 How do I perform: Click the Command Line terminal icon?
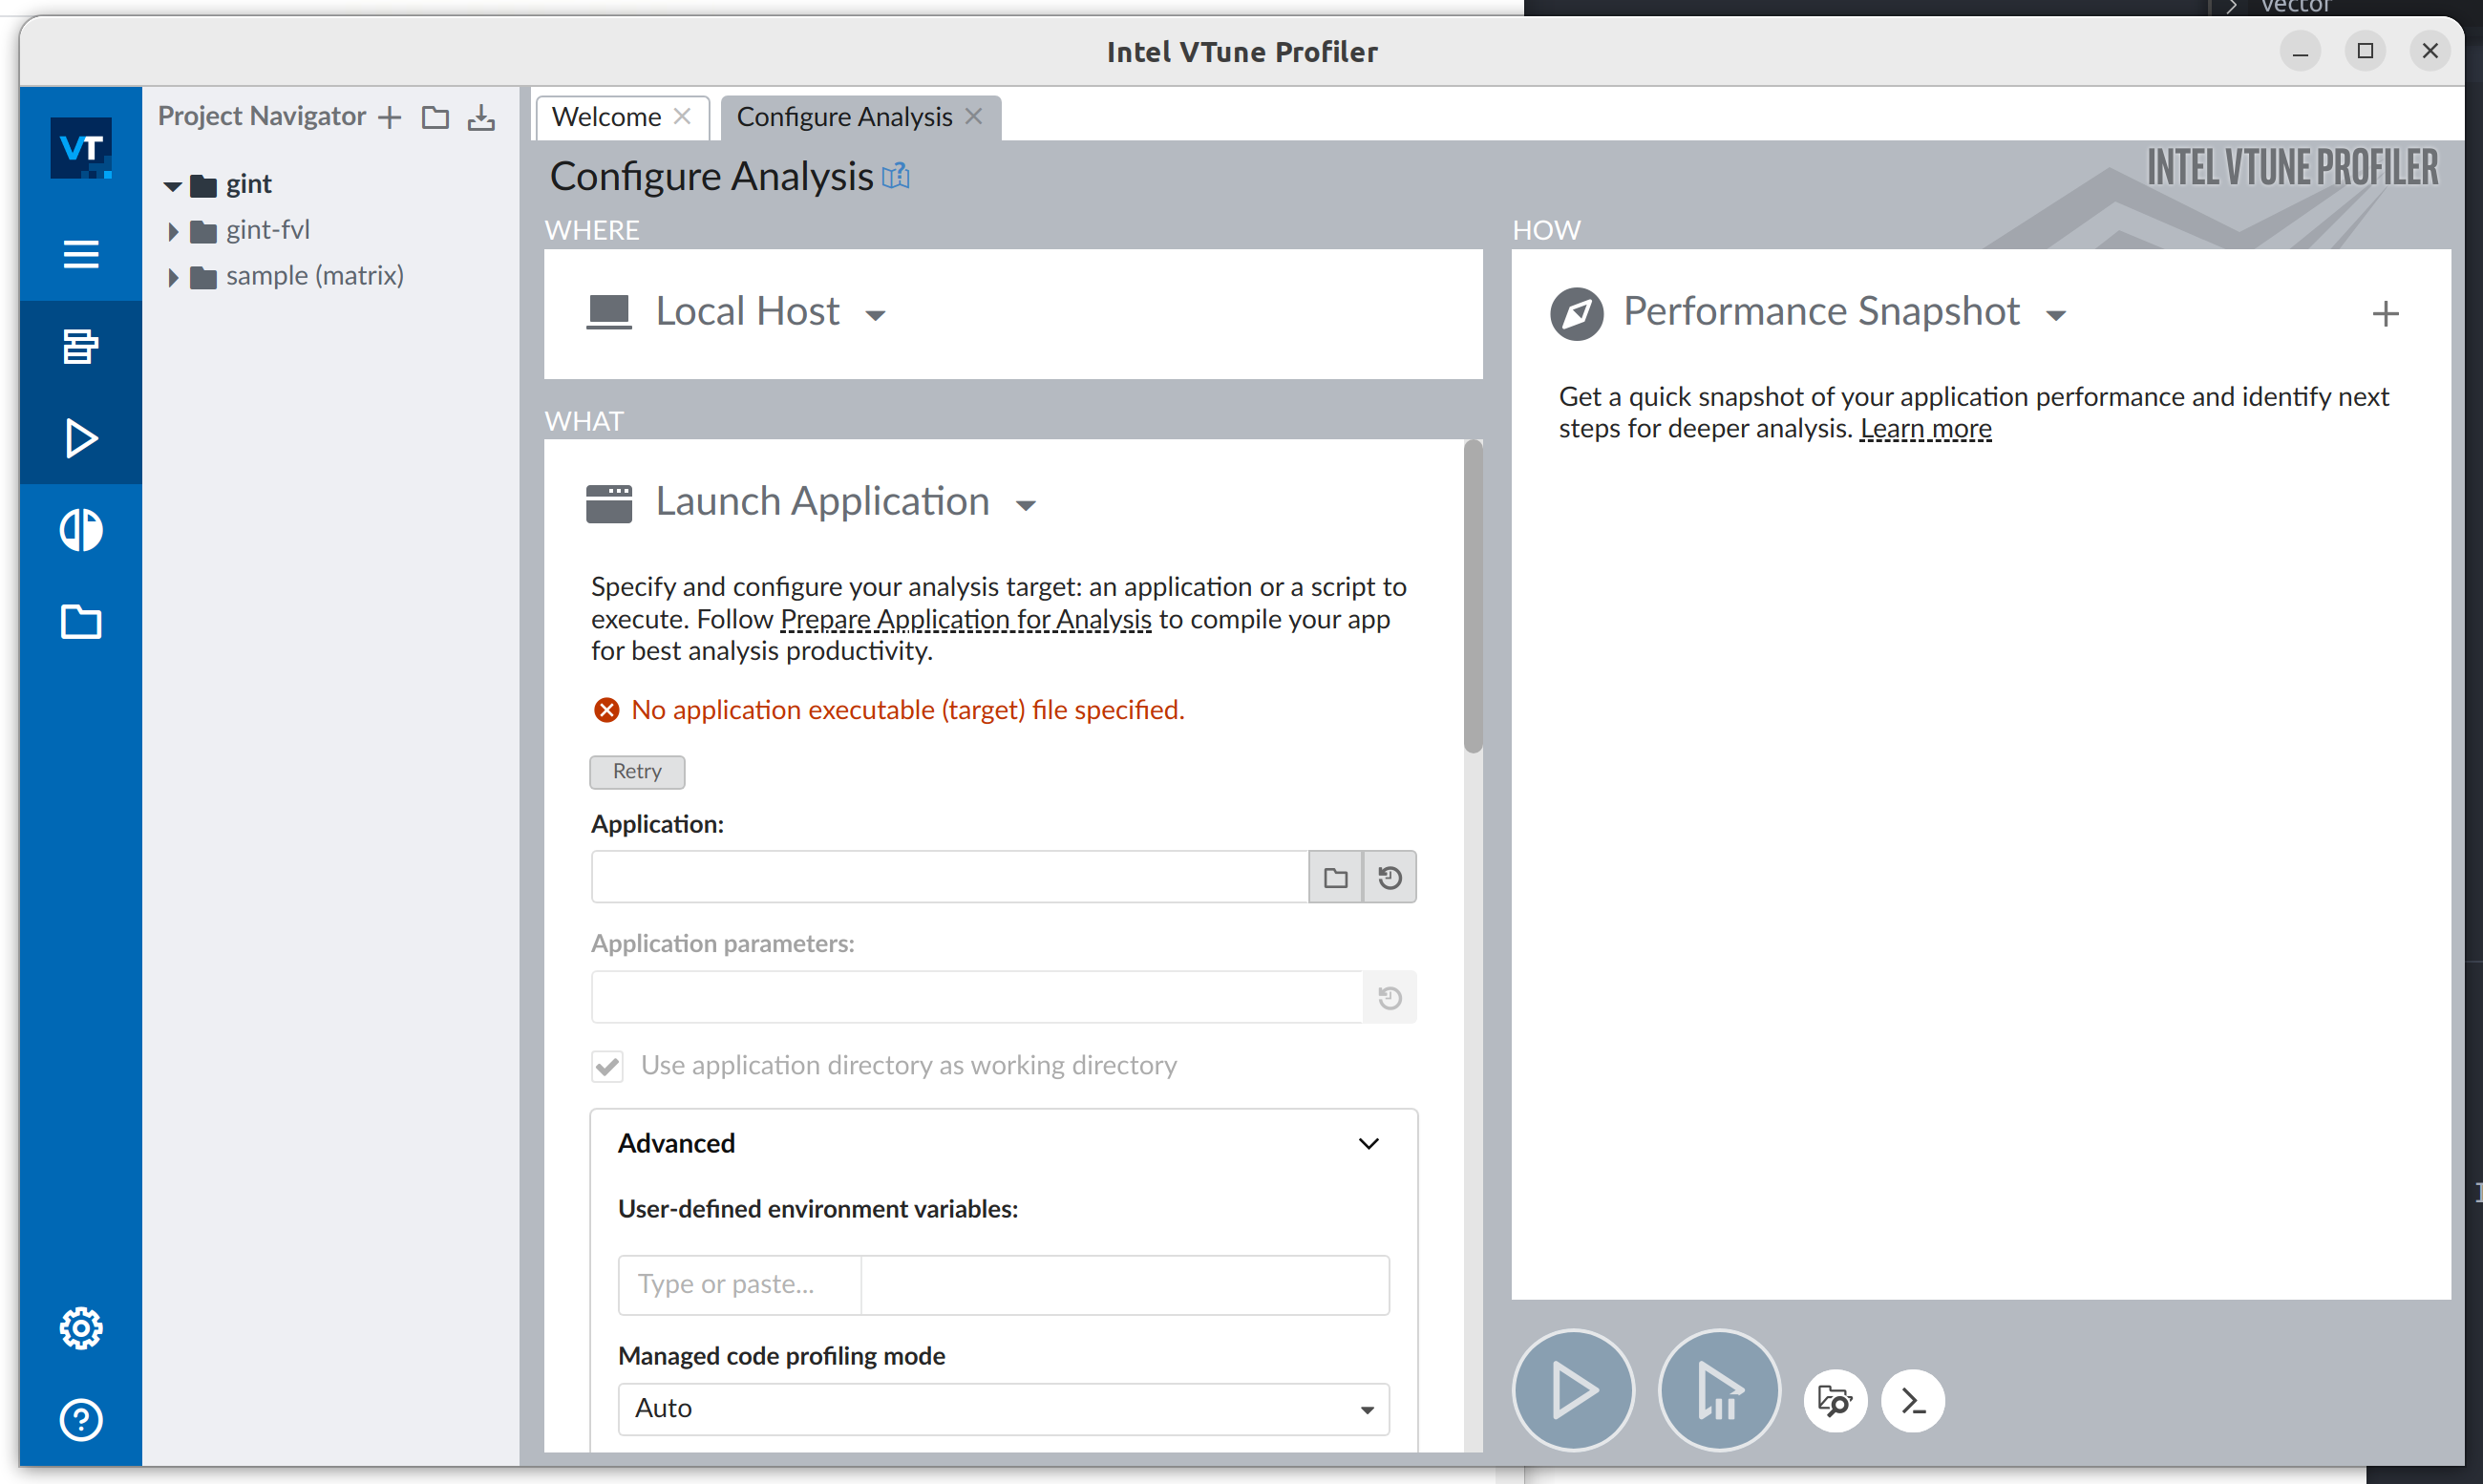1912,1401
